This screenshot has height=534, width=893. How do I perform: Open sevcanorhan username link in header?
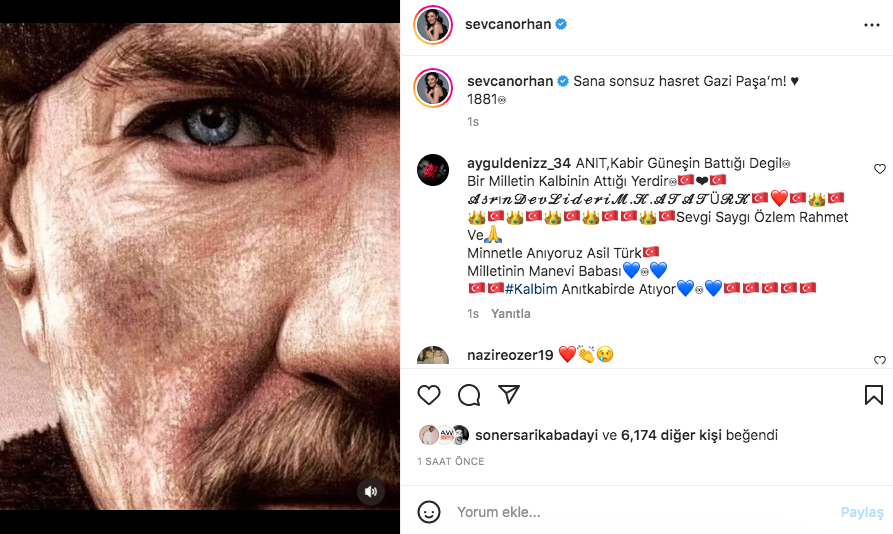point(508,24)
